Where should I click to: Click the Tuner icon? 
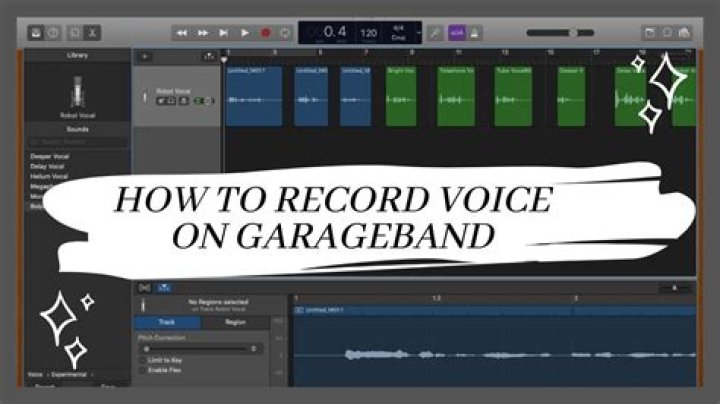tap(435, 33)
